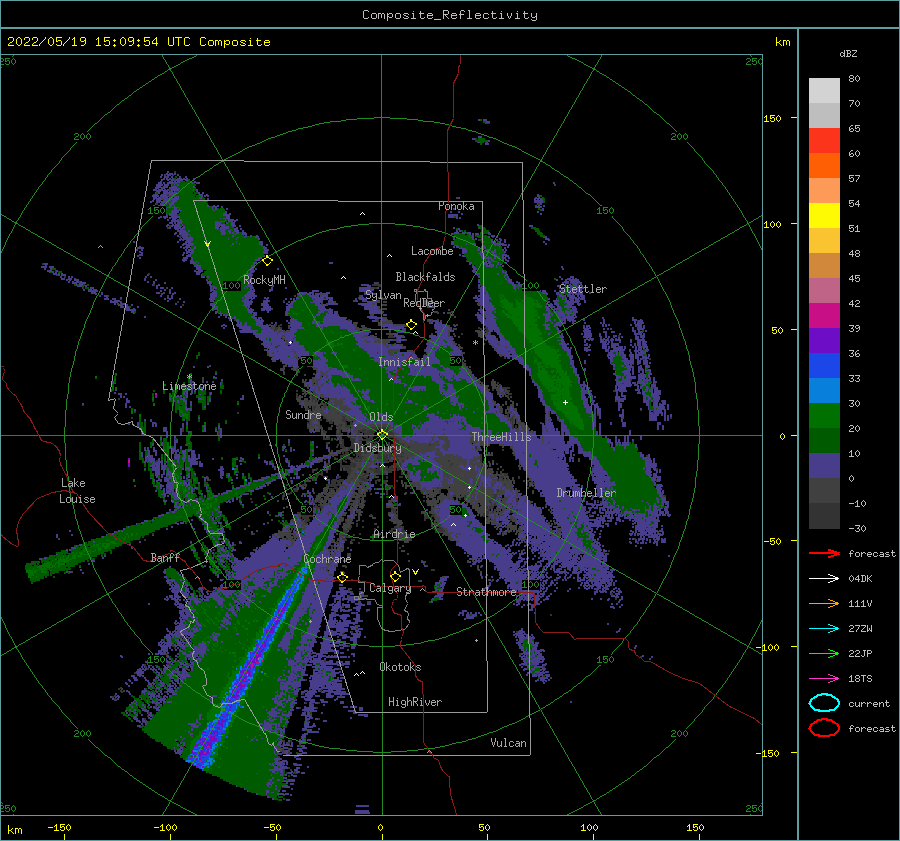Screen dimensions: 900x841
Task: Click the slate purple 10-0 dBZ swatch
Action: [x=824, y=466]
